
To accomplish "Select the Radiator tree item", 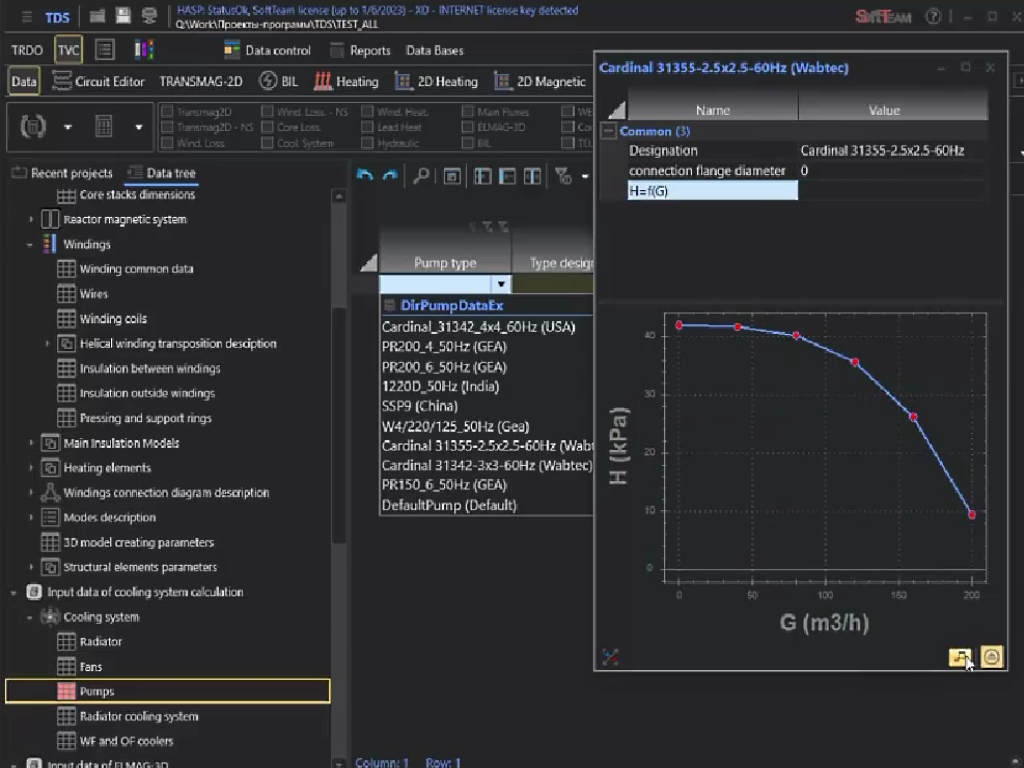I will [101, 642].
